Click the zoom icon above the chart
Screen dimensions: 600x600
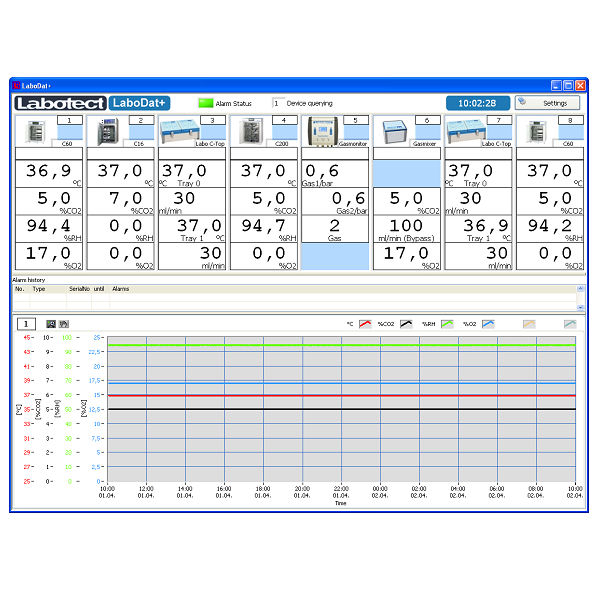pyautogui.click(x=50, y=324)
